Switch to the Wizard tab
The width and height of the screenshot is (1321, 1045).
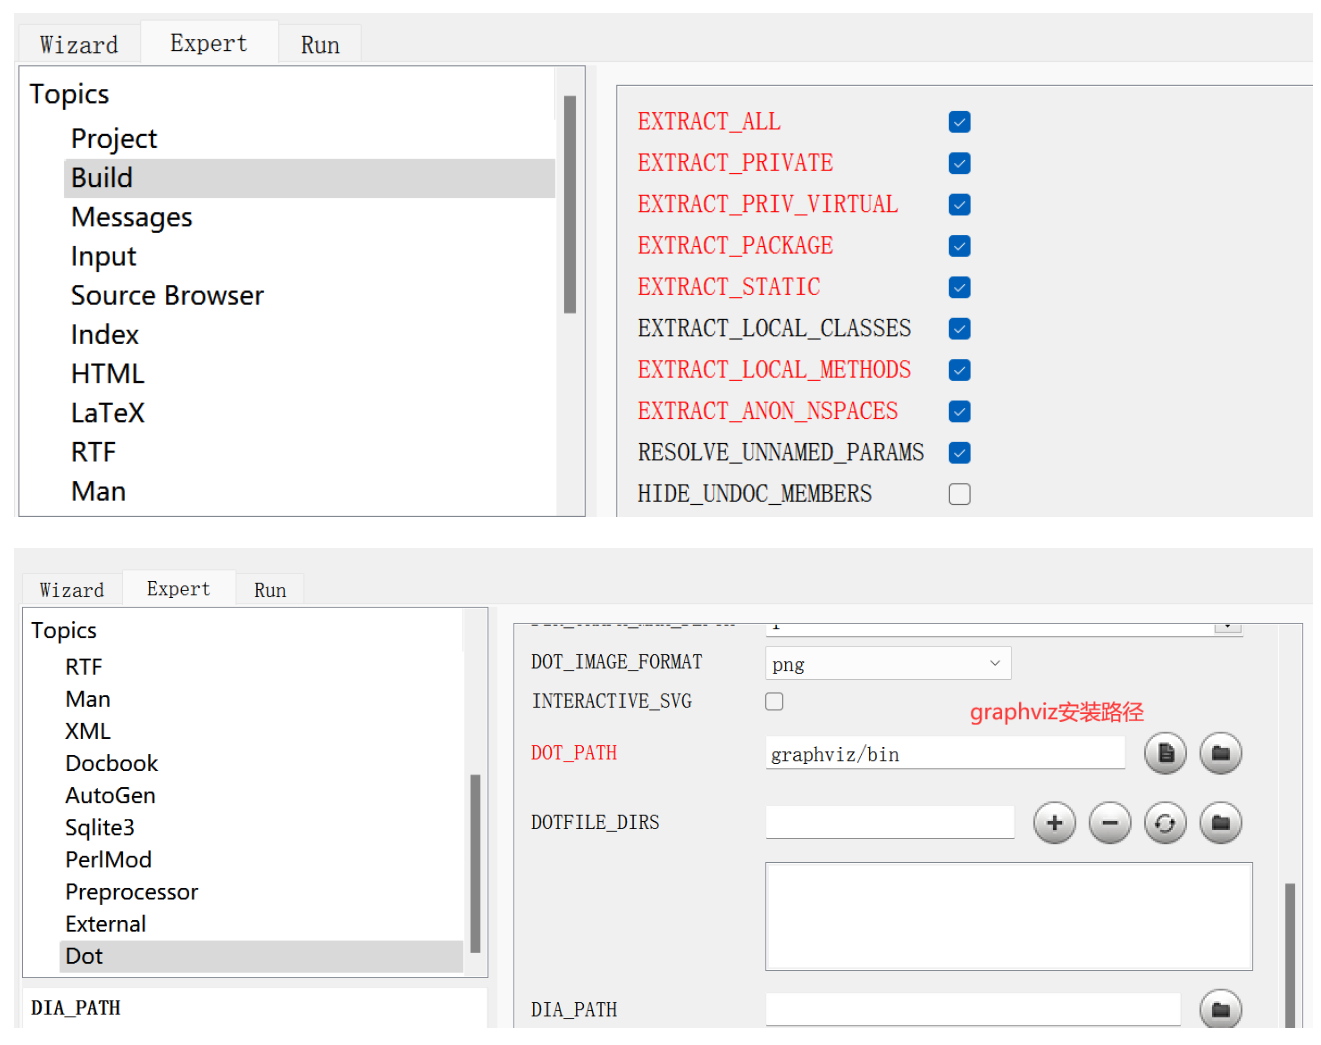(x=78, y=42)
